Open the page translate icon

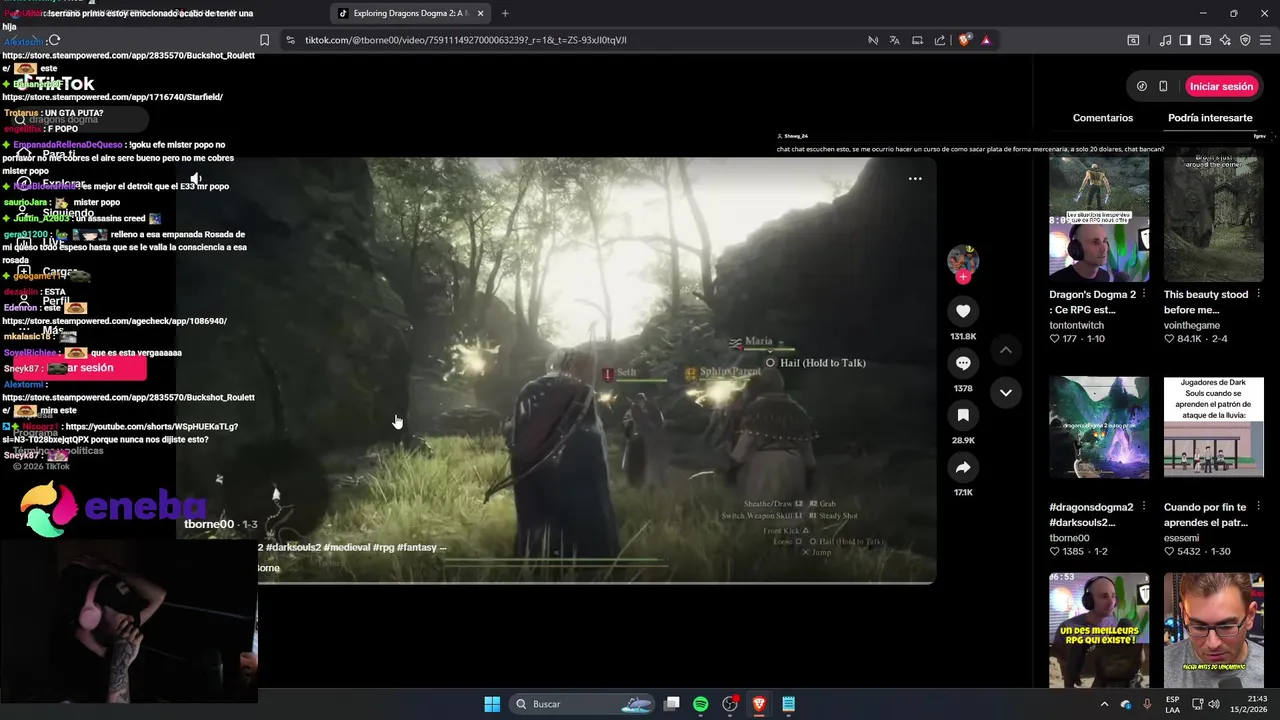894,40
